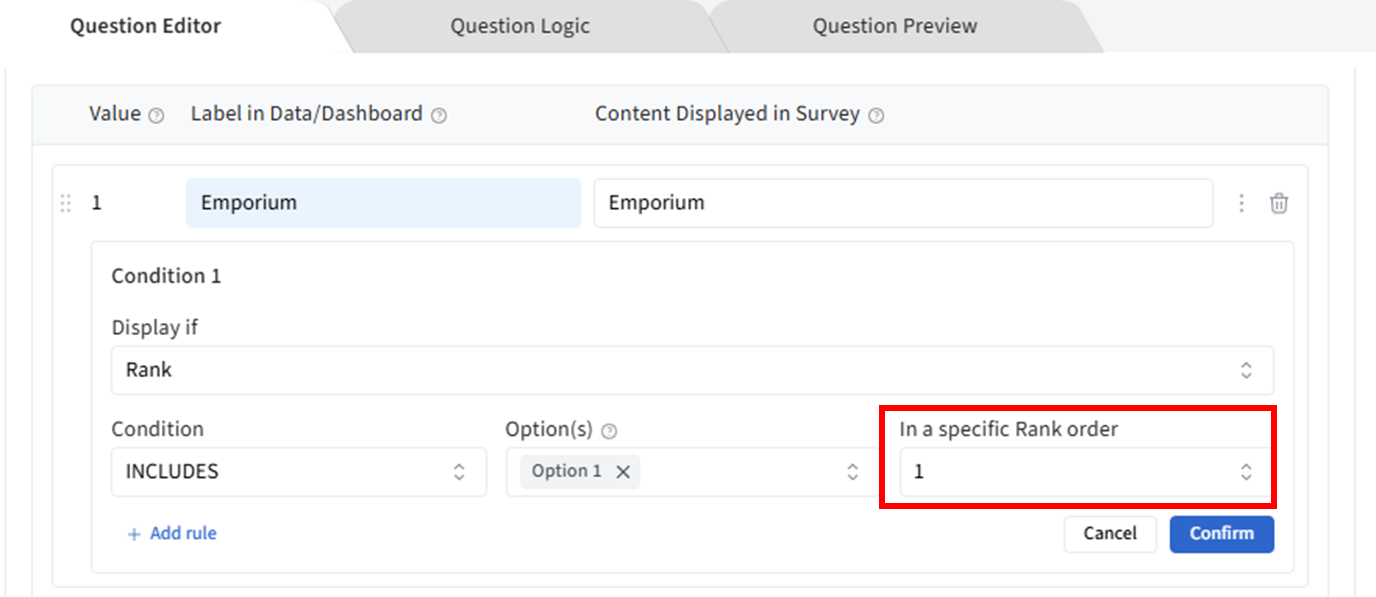Click help icon next to Option(s) label

coord(609,431)
